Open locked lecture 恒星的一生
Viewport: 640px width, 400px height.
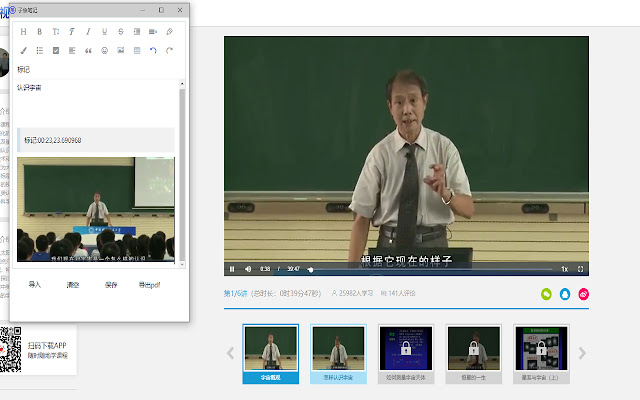pos(474,354)
